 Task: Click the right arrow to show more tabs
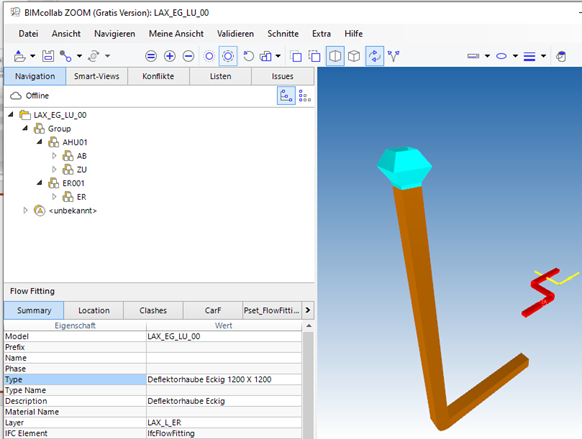(308, 310)
